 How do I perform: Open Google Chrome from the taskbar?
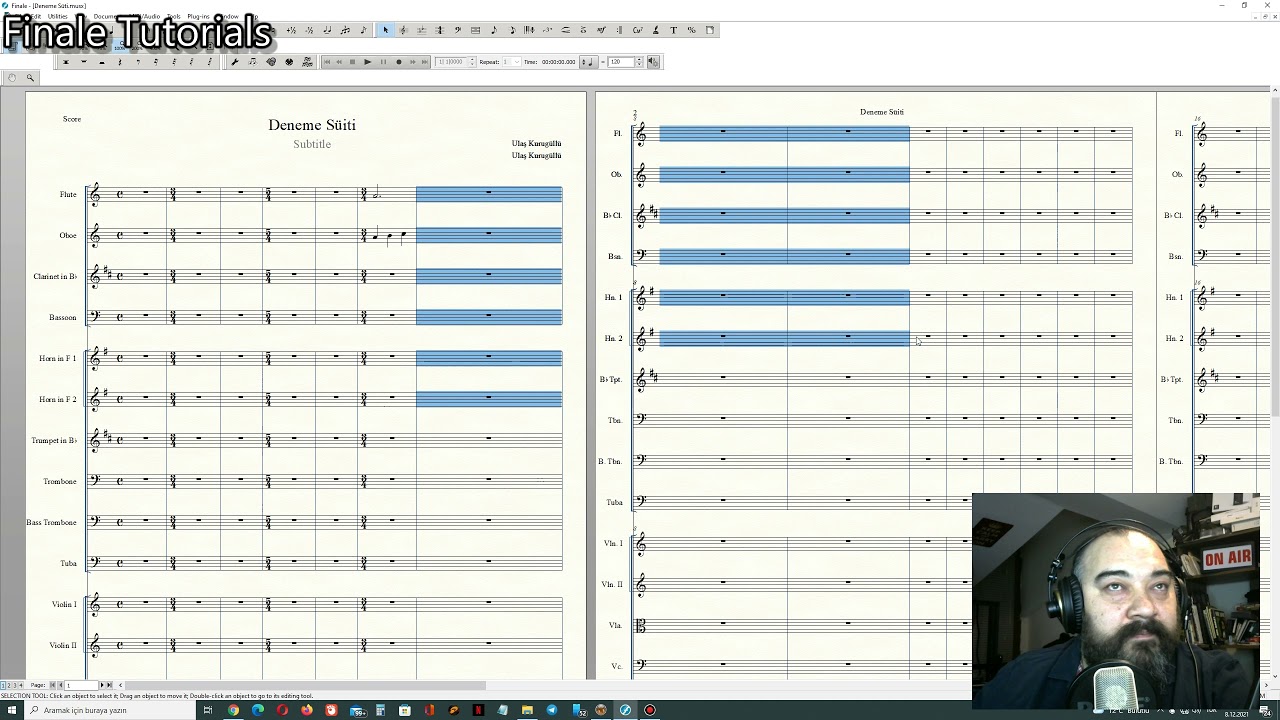click(233, 710)
